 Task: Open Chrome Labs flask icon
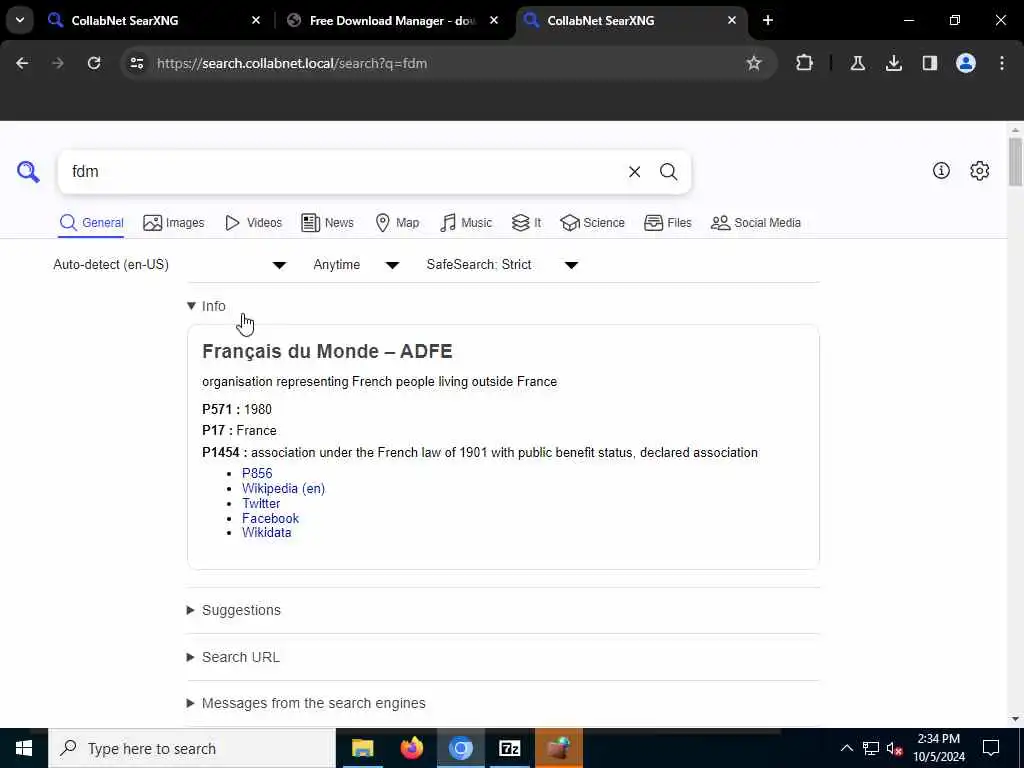pos(857,63)
